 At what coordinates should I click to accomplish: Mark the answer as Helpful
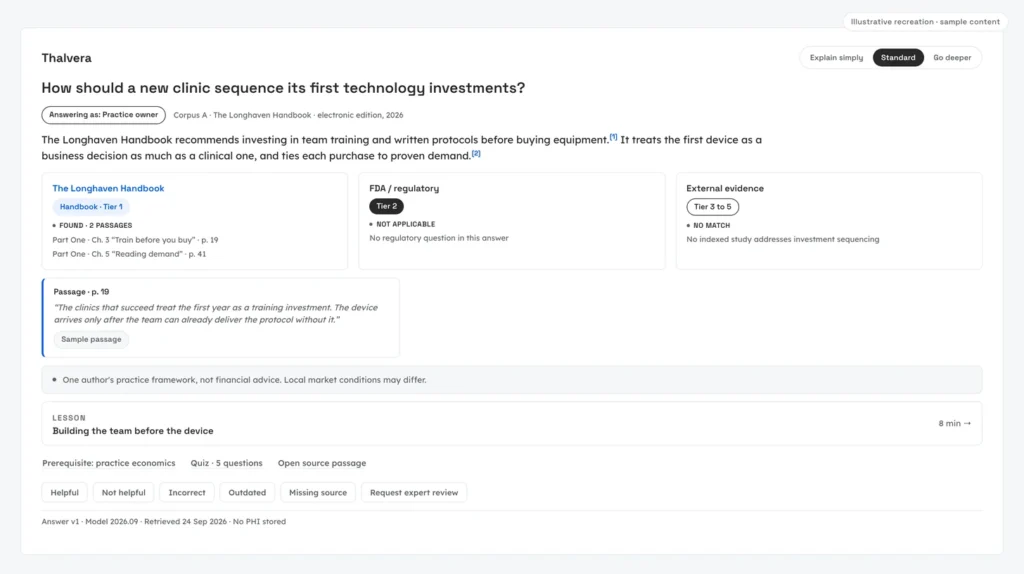pyautogui.click(x=65, y=492)
